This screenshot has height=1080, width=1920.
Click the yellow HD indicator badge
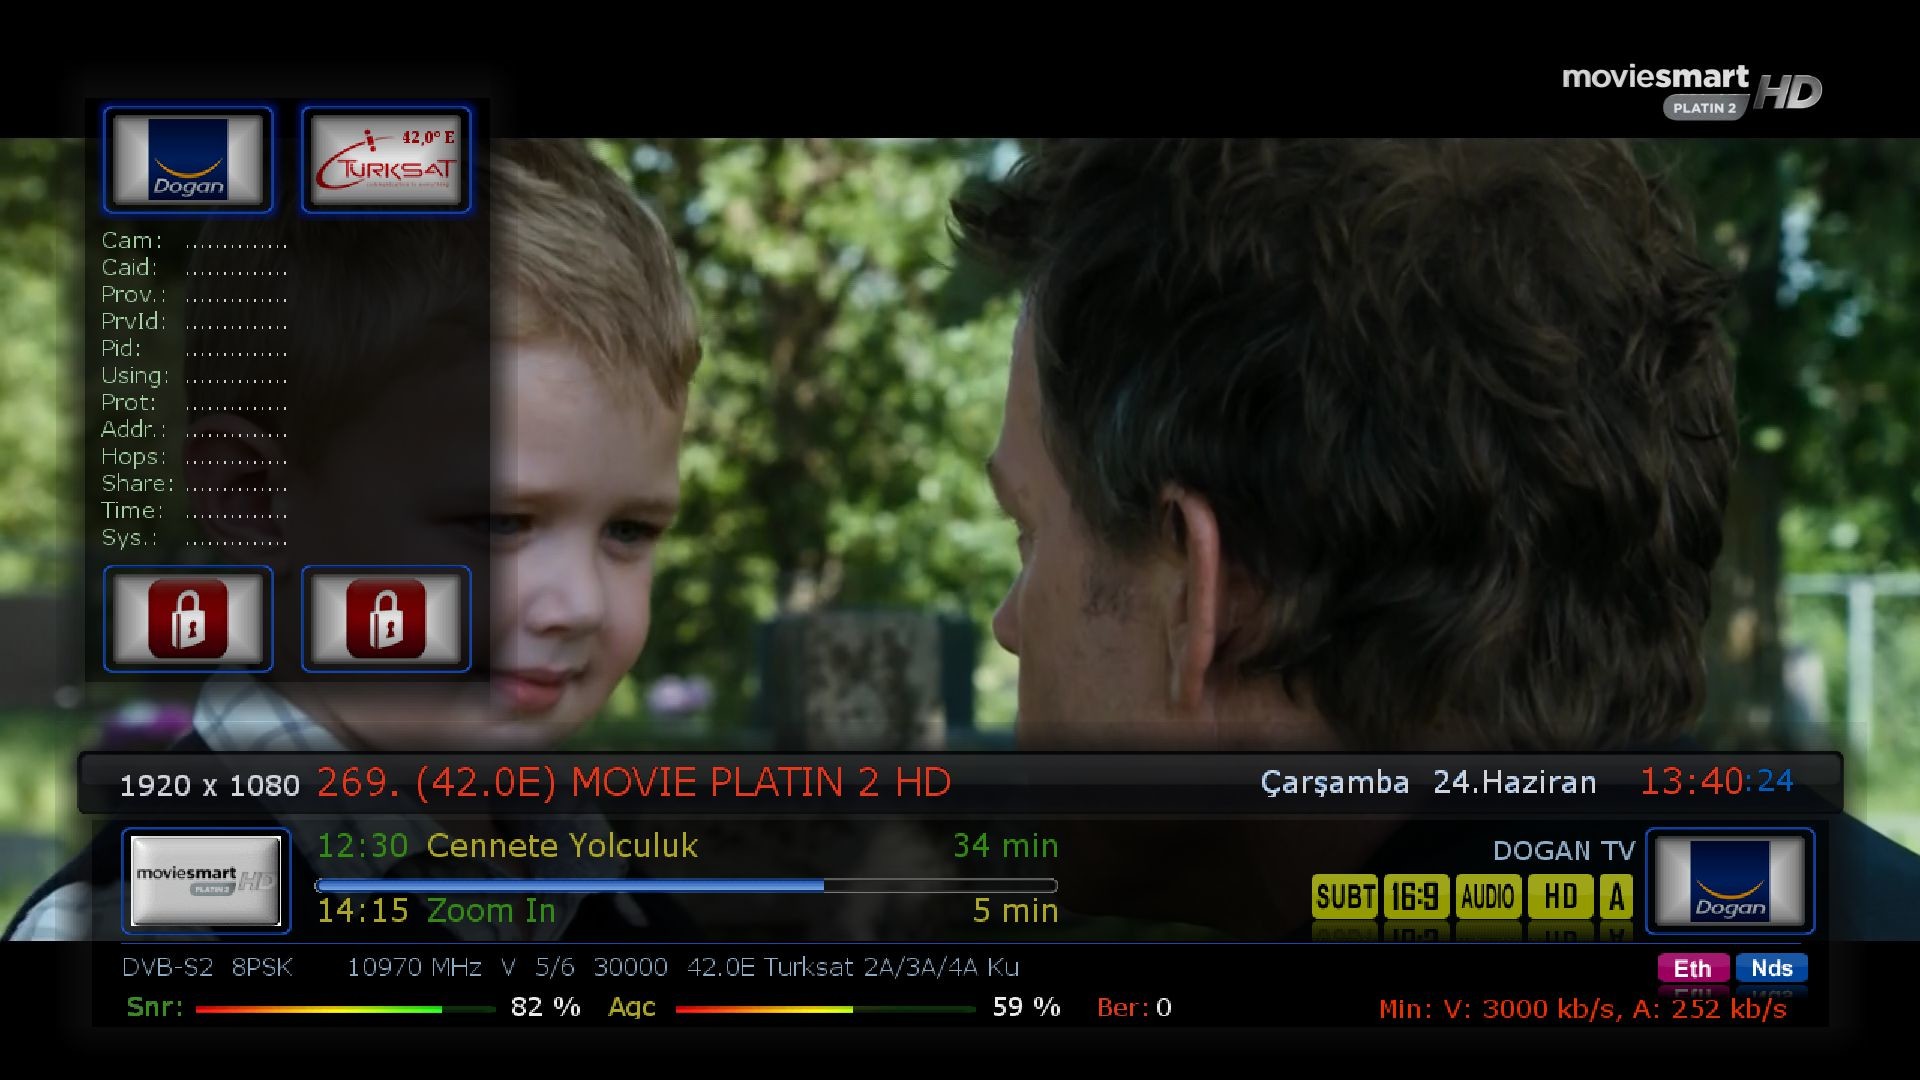point(1560,897)
